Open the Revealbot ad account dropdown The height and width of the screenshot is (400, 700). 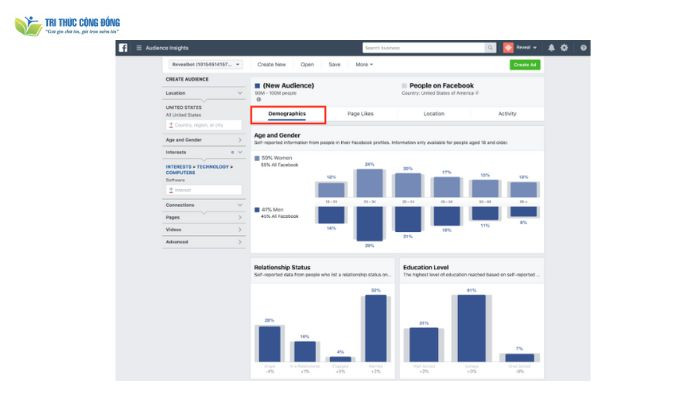tap(206, 64)
